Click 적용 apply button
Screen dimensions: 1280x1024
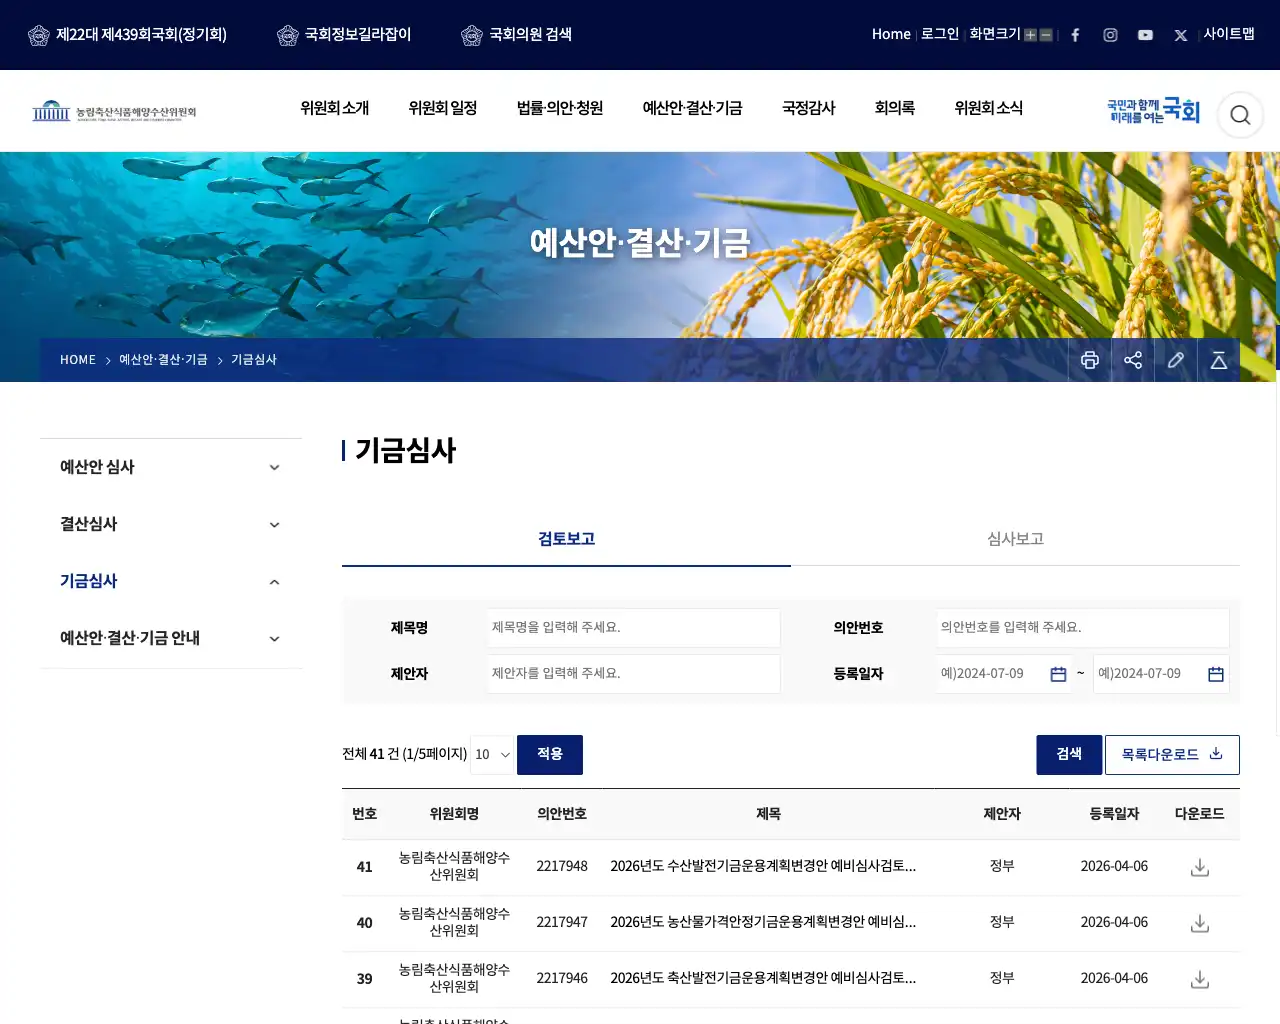click(550, 755)
